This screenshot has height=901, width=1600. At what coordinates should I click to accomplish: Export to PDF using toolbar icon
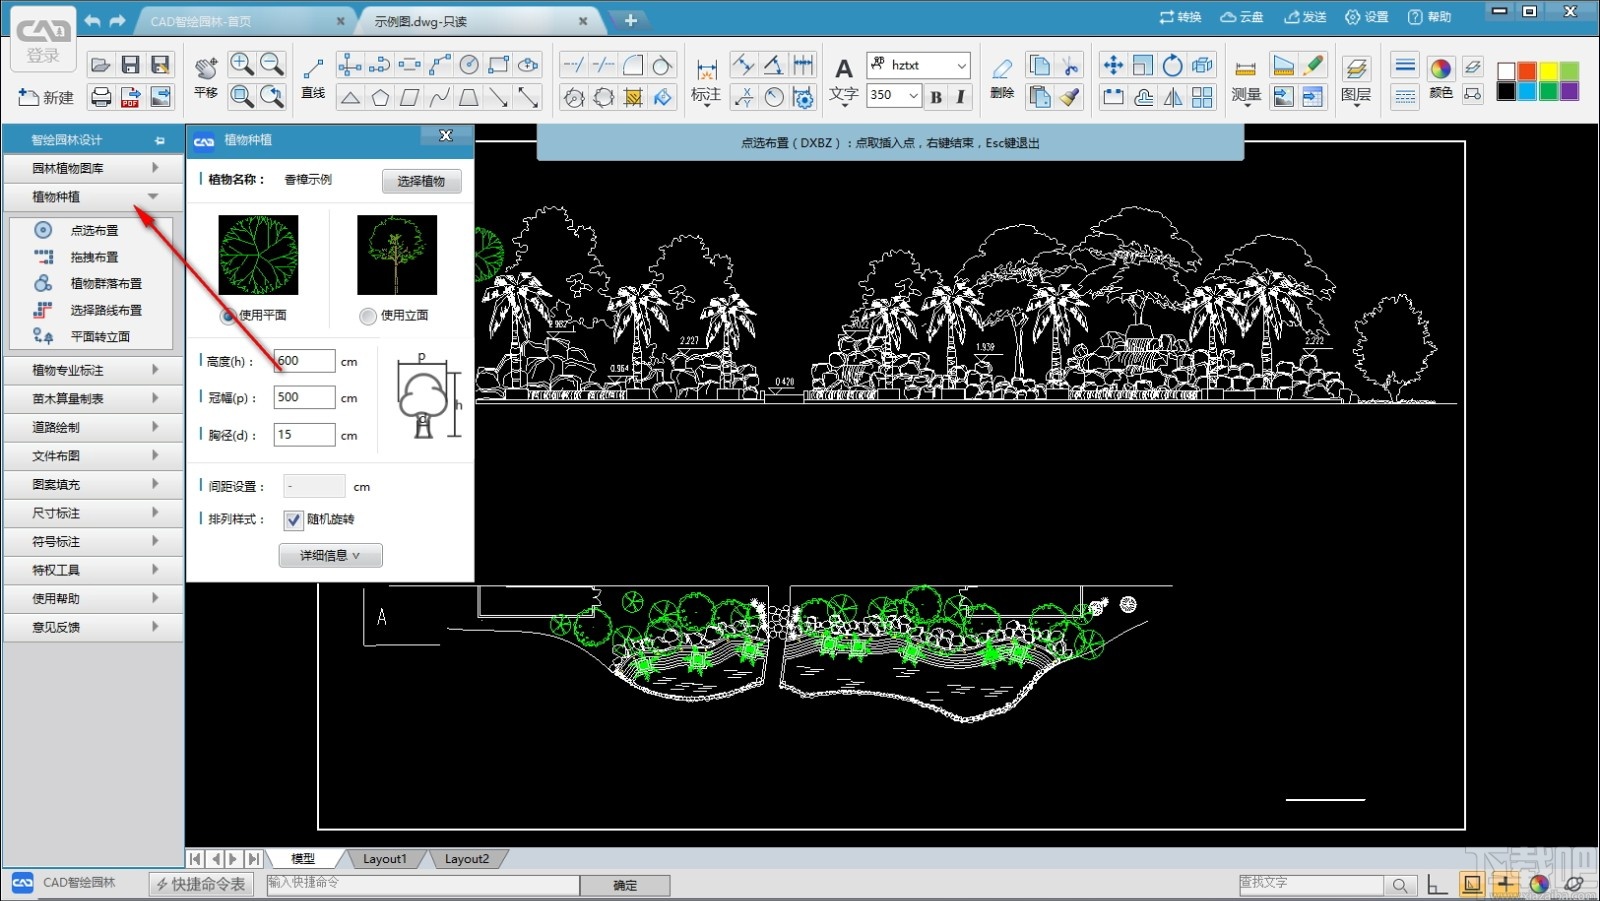click(130, 96)
